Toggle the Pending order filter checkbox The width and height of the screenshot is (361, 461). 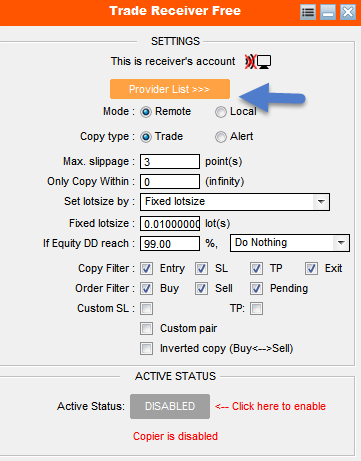point(256,289)
